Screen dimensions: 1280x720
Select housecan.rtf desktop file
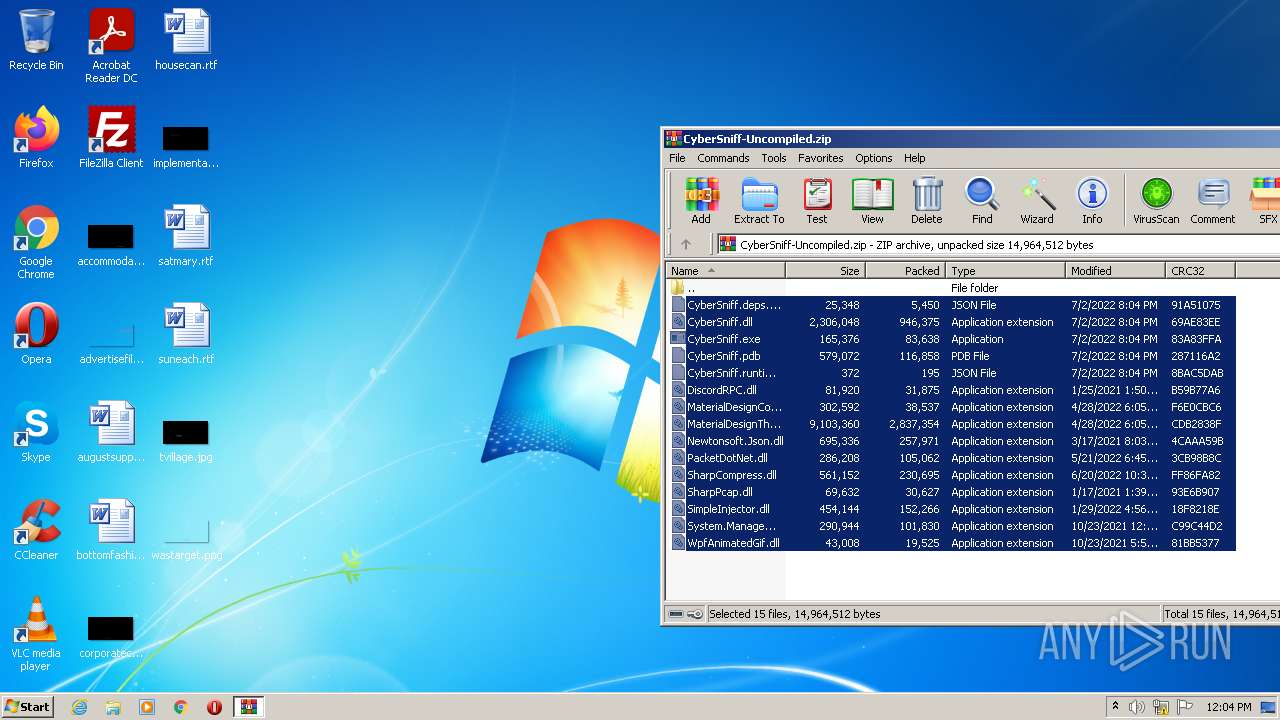point(186,40)
